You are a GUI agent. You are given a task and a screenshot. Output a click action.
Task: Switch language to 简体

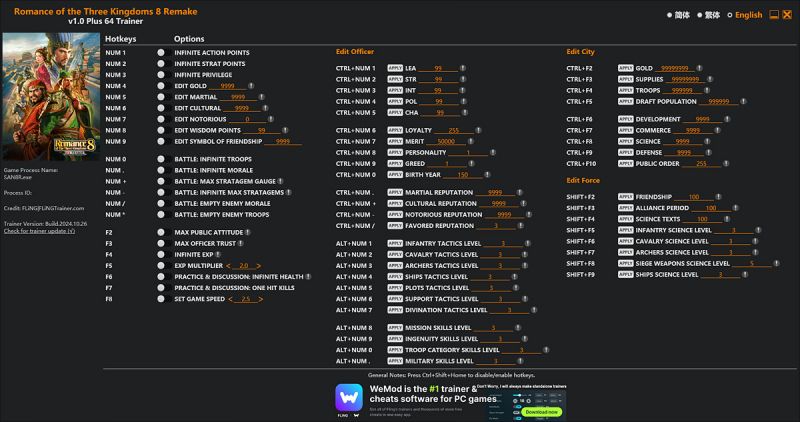(679, 15)
